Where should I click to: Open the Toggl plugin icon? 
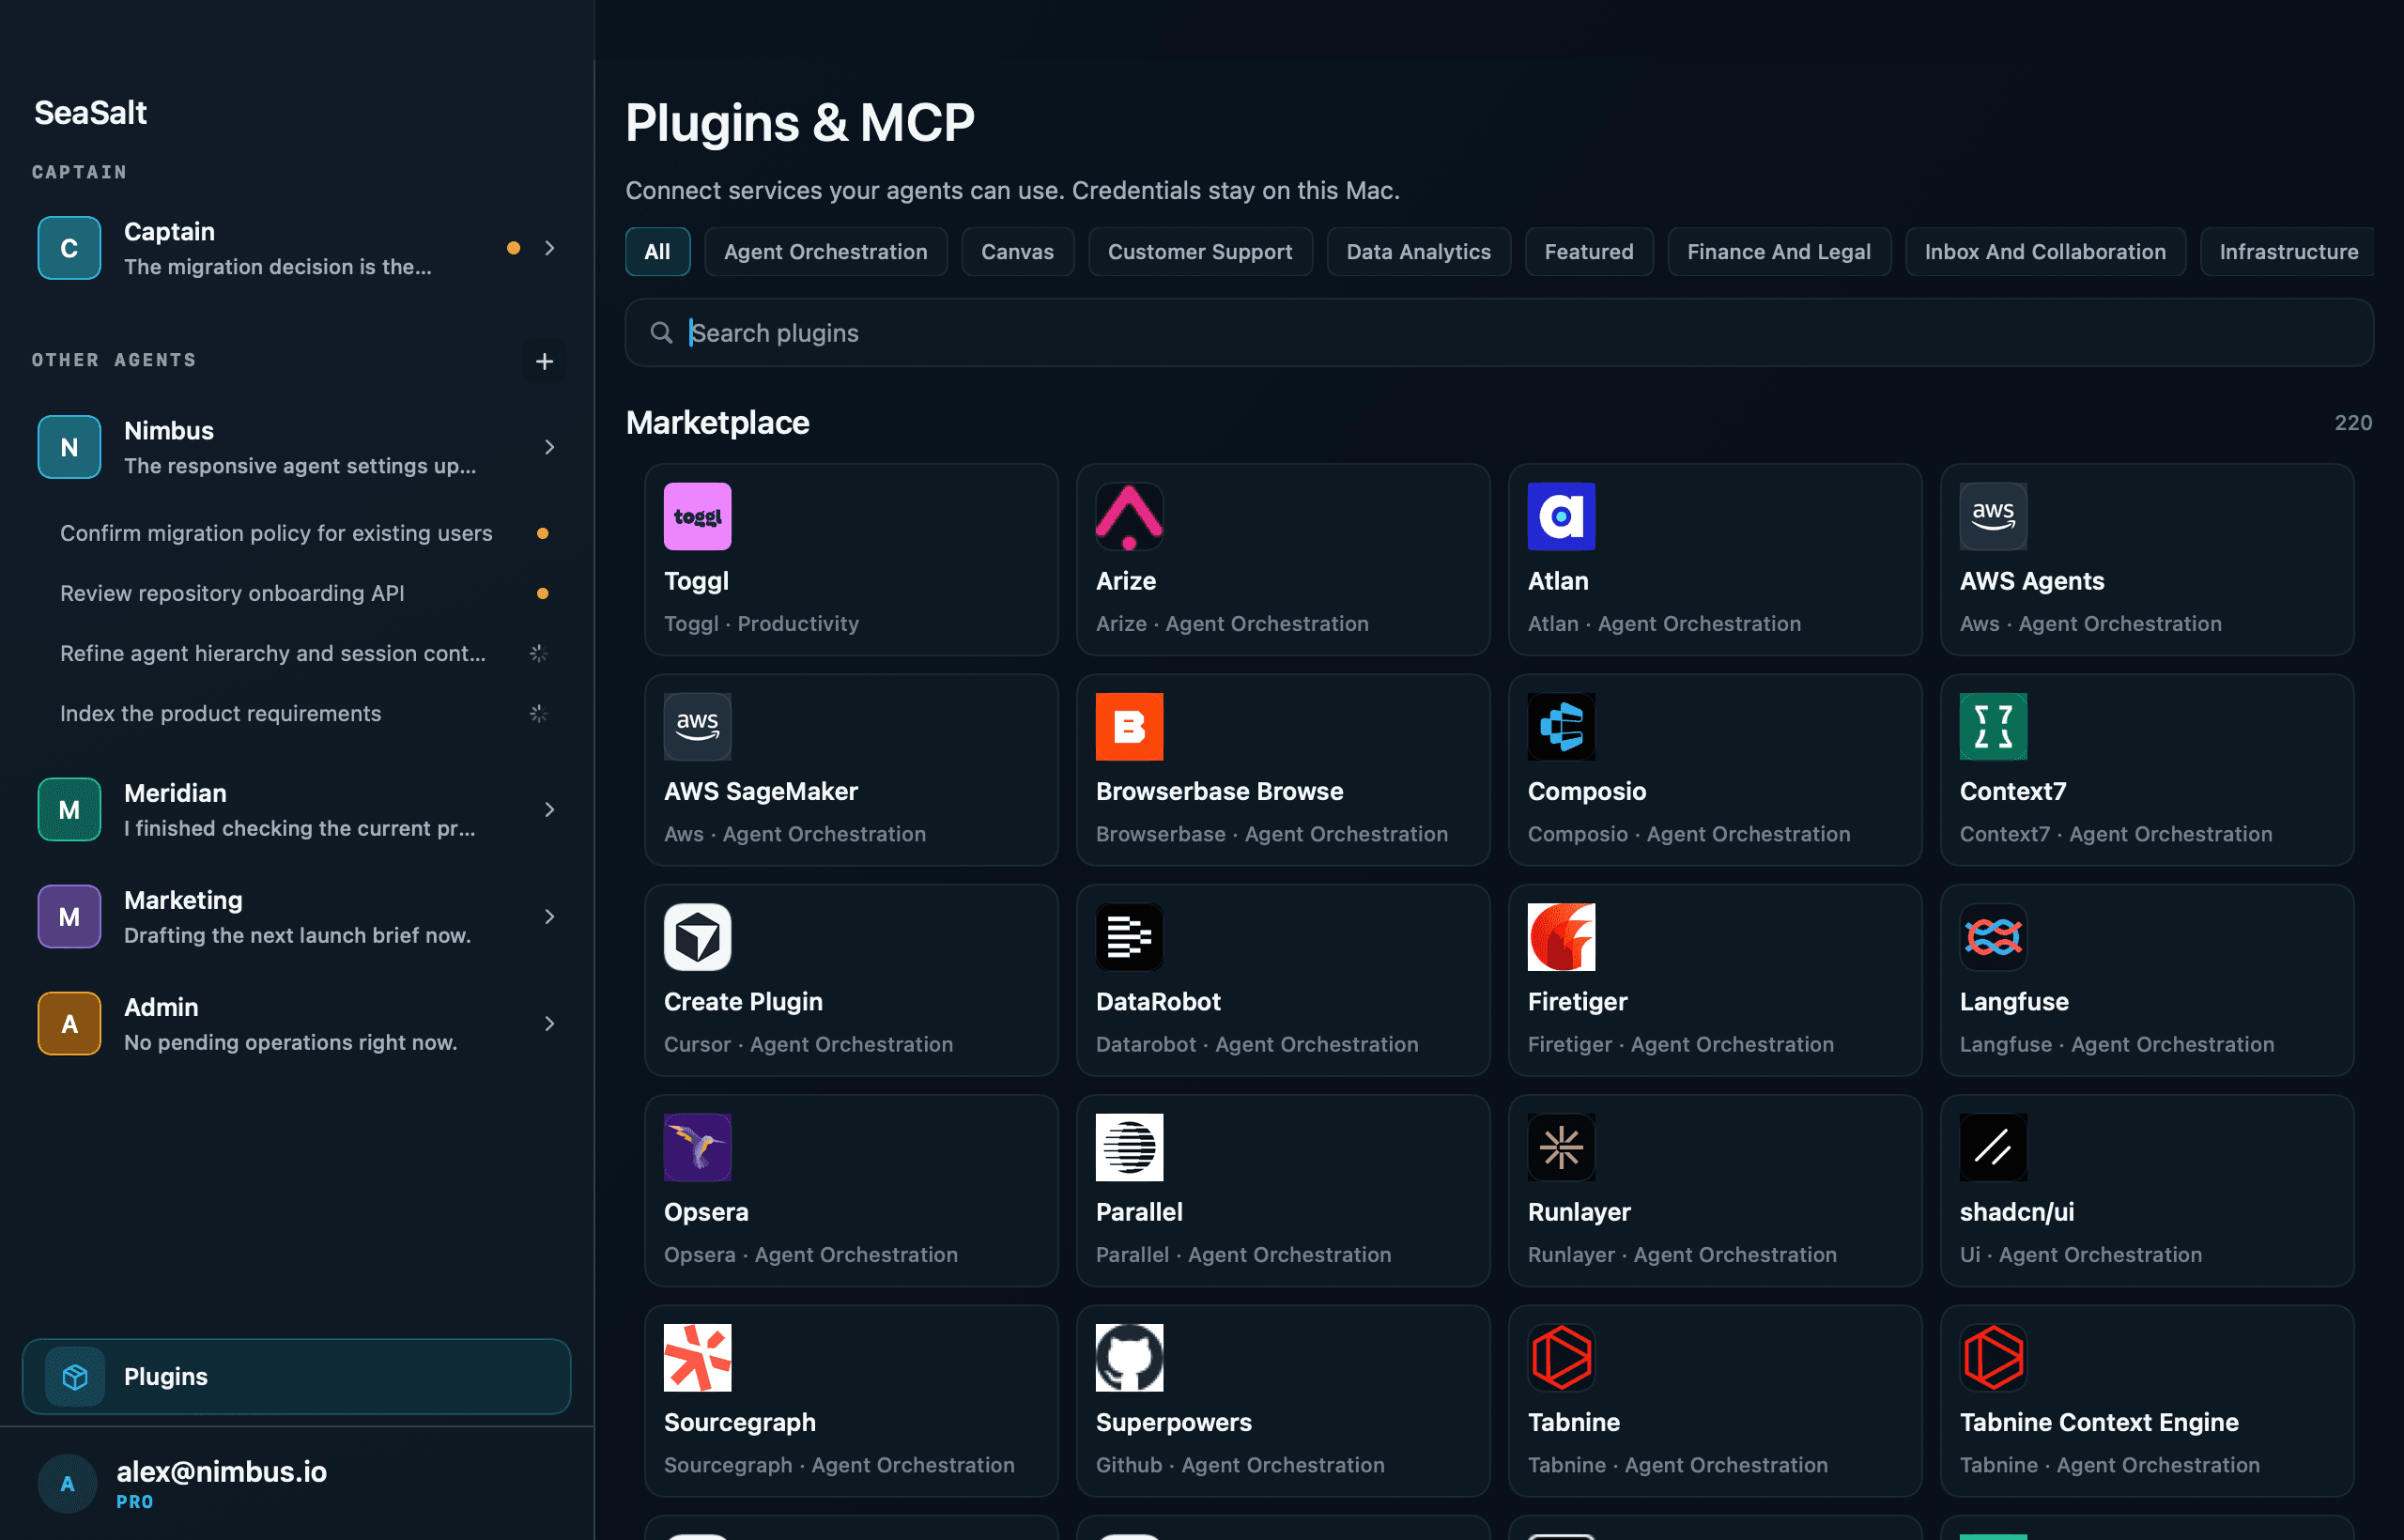point(697,516)
